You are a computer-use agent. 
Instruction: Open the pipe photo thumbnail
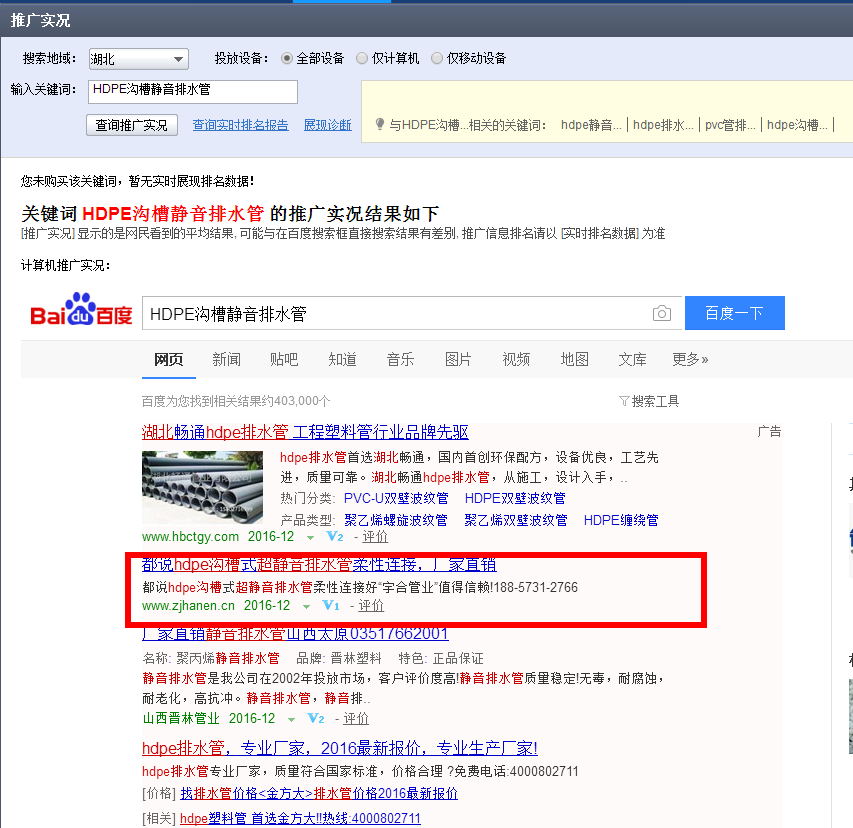click(202, 487)
